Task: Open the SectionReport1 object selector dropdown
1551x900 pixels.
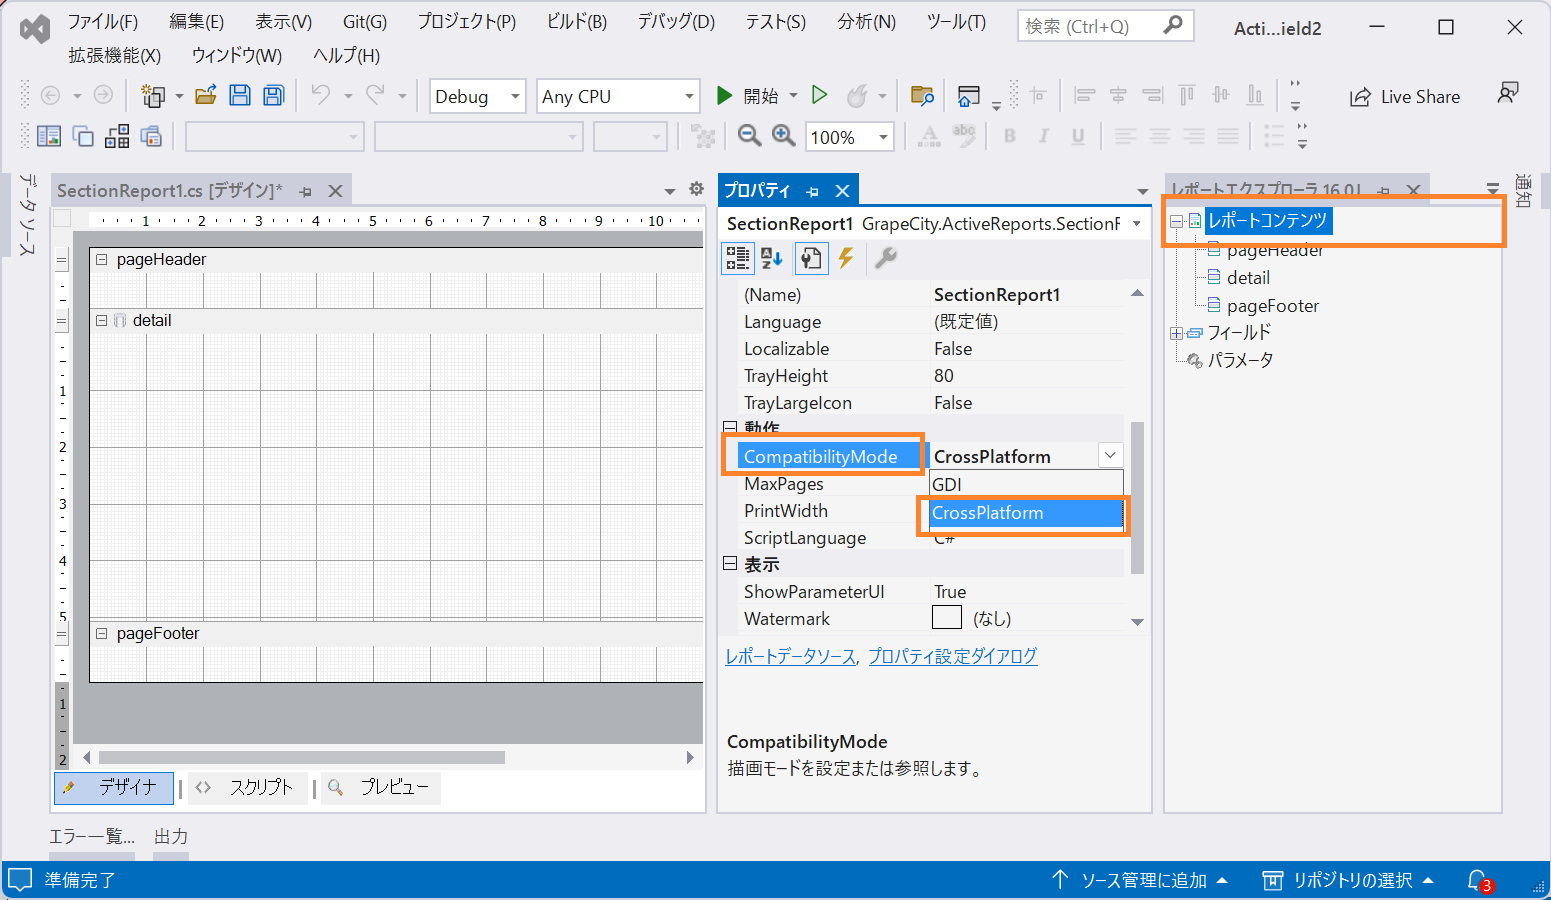Action: click(1137, 224)
